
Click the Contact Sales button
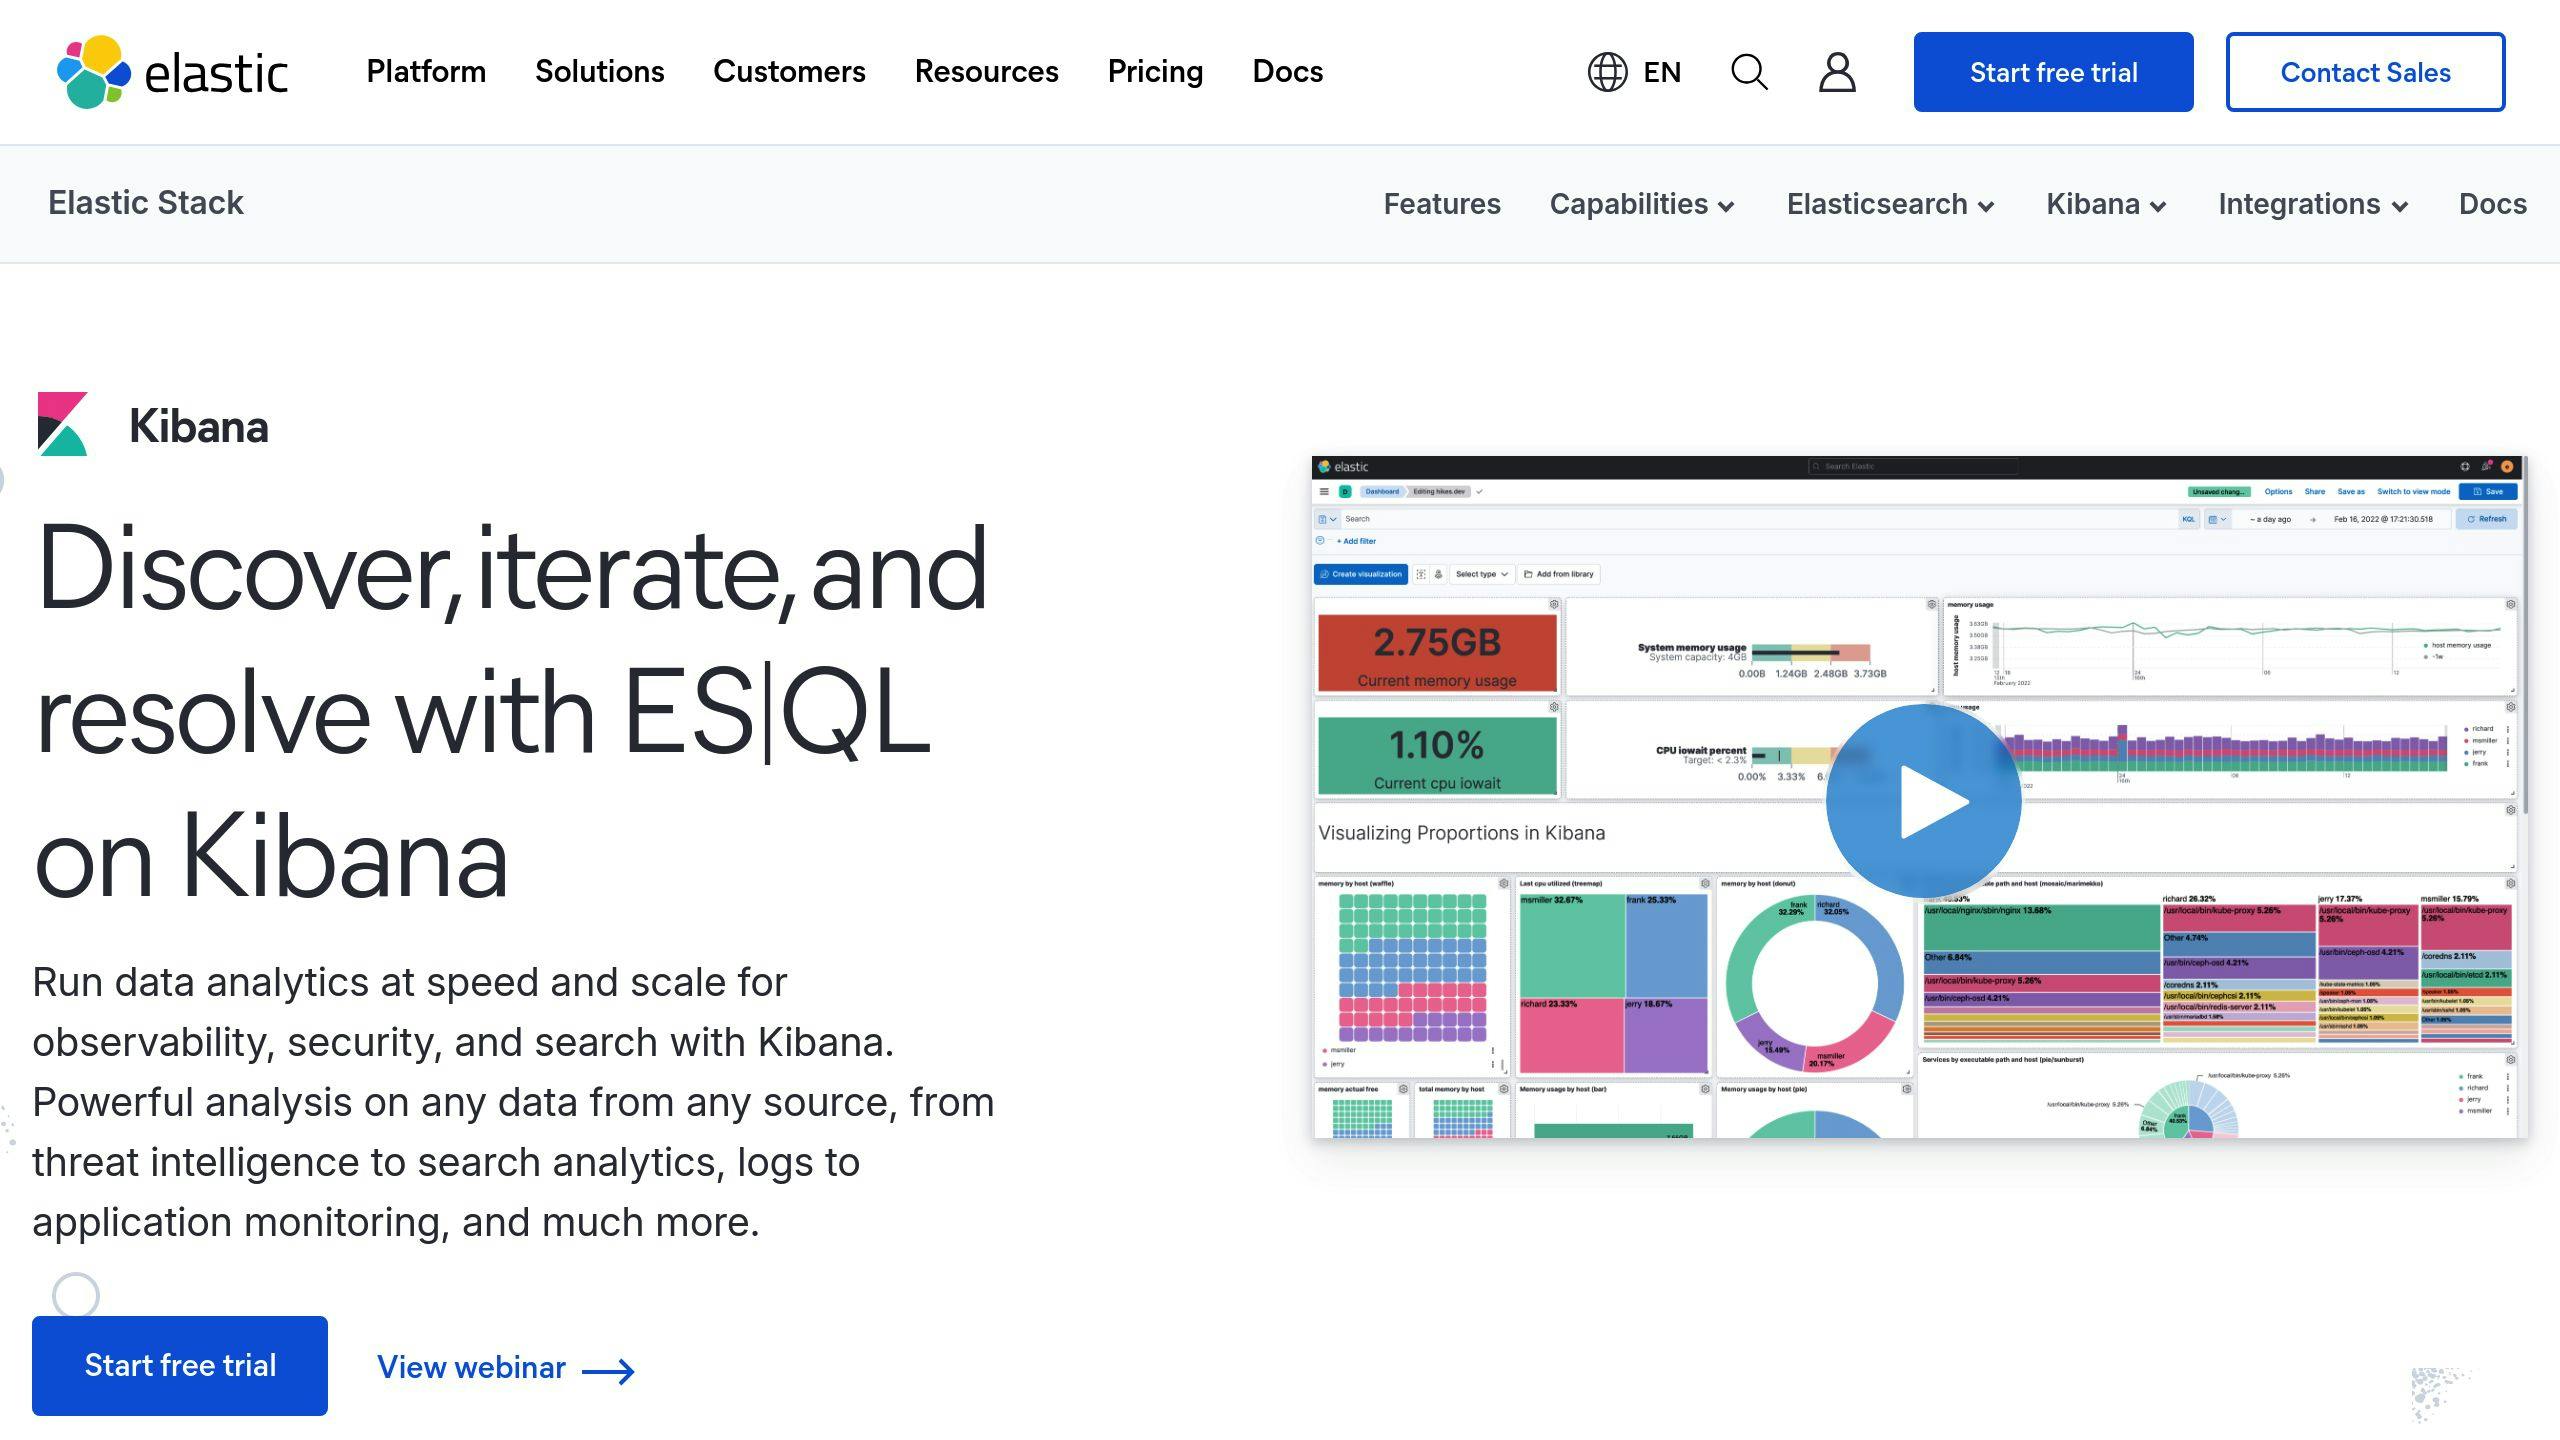(x=2365, y=72)
